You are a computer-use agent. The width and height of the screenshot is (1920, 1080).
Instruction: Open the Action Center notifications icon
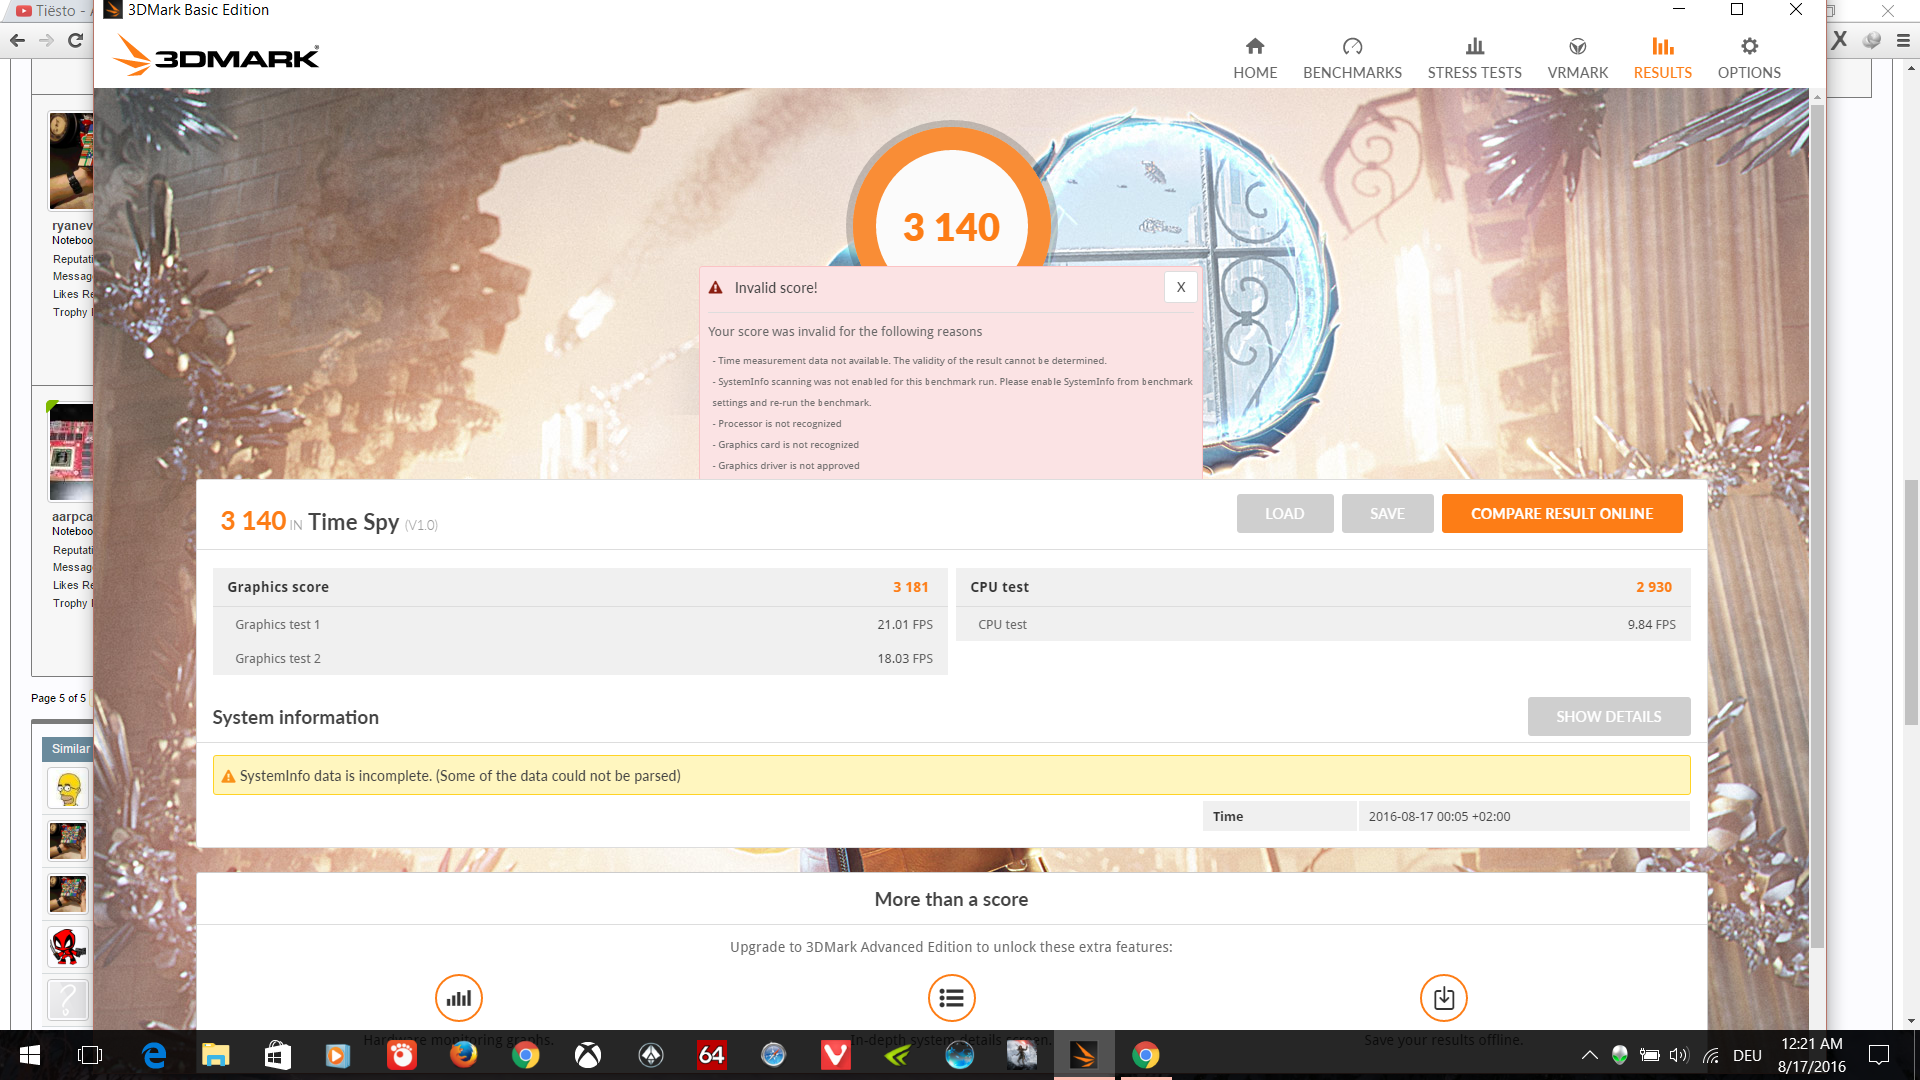click(x=1879, y=1055)
